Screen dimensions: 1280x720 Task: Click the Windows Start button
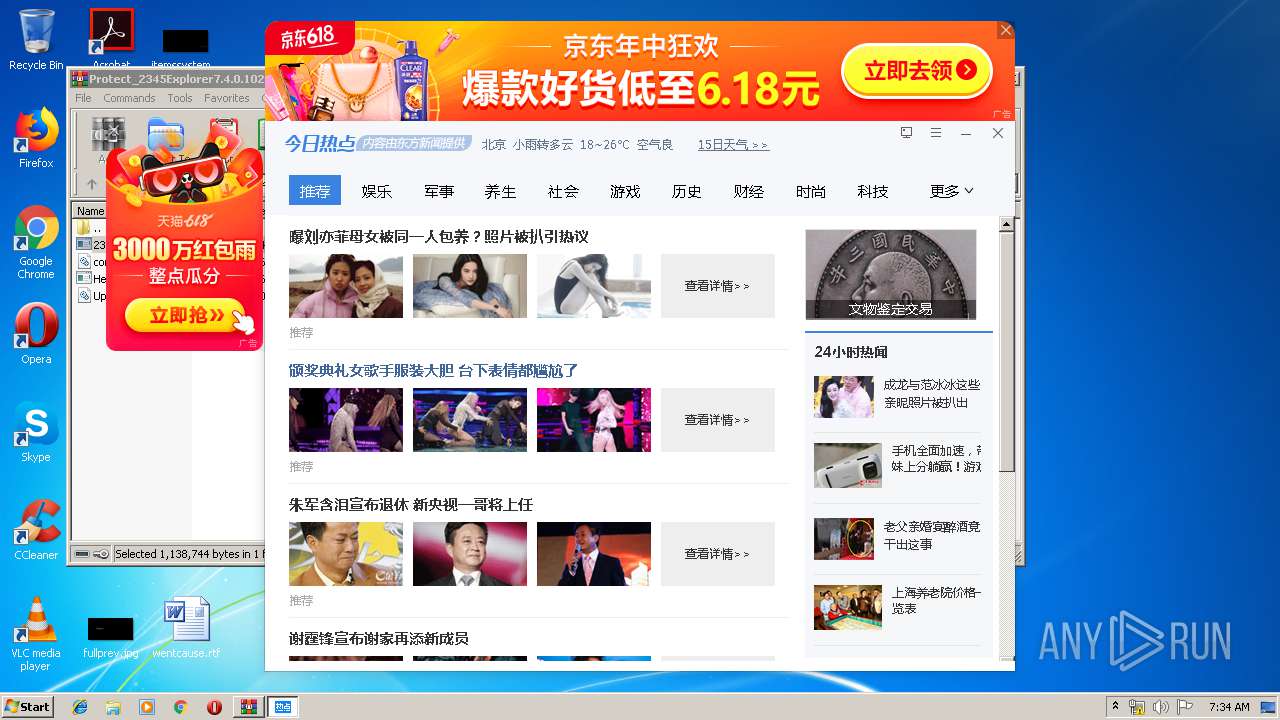point(27,706)
